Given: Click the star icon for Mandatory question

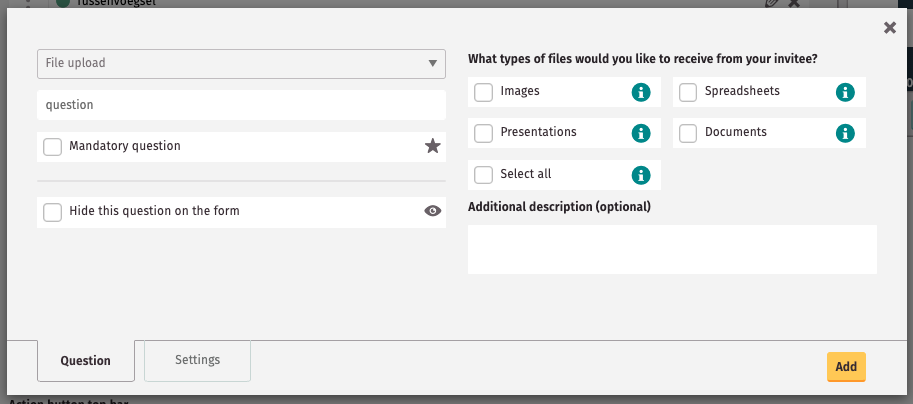Looking at the screenshot, I should 432,146.
